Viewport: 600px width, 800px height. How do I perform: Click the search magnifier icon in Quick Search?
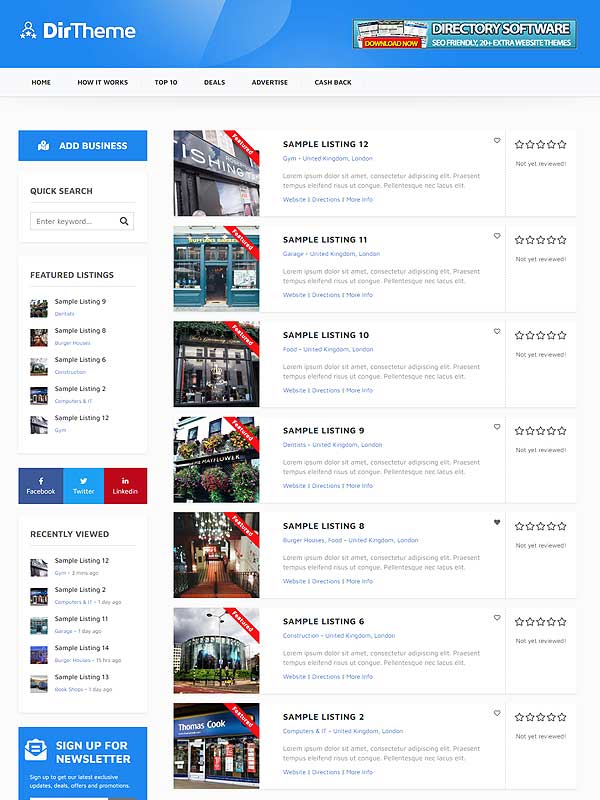pyautogui.click(x=124, y=222)
